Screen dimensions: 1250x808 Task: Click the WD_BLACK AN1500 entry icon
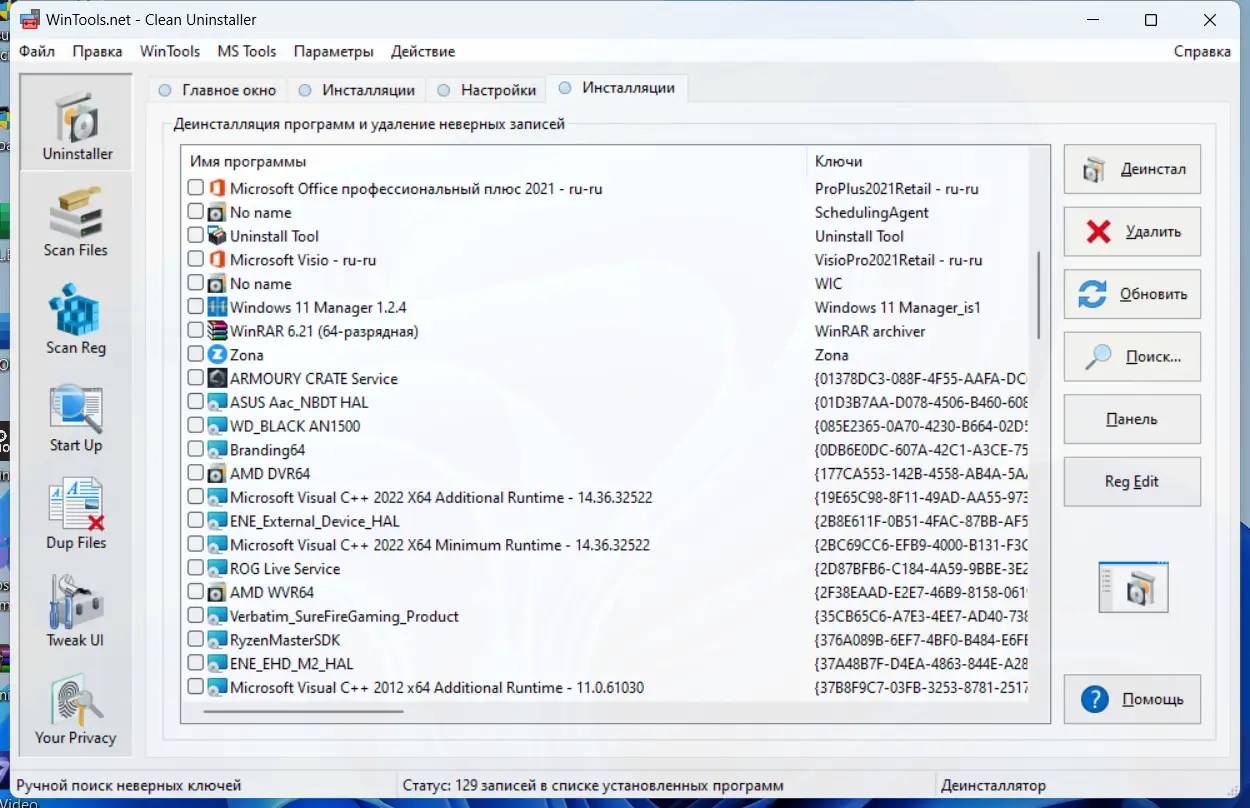click(x=217, y=426)
